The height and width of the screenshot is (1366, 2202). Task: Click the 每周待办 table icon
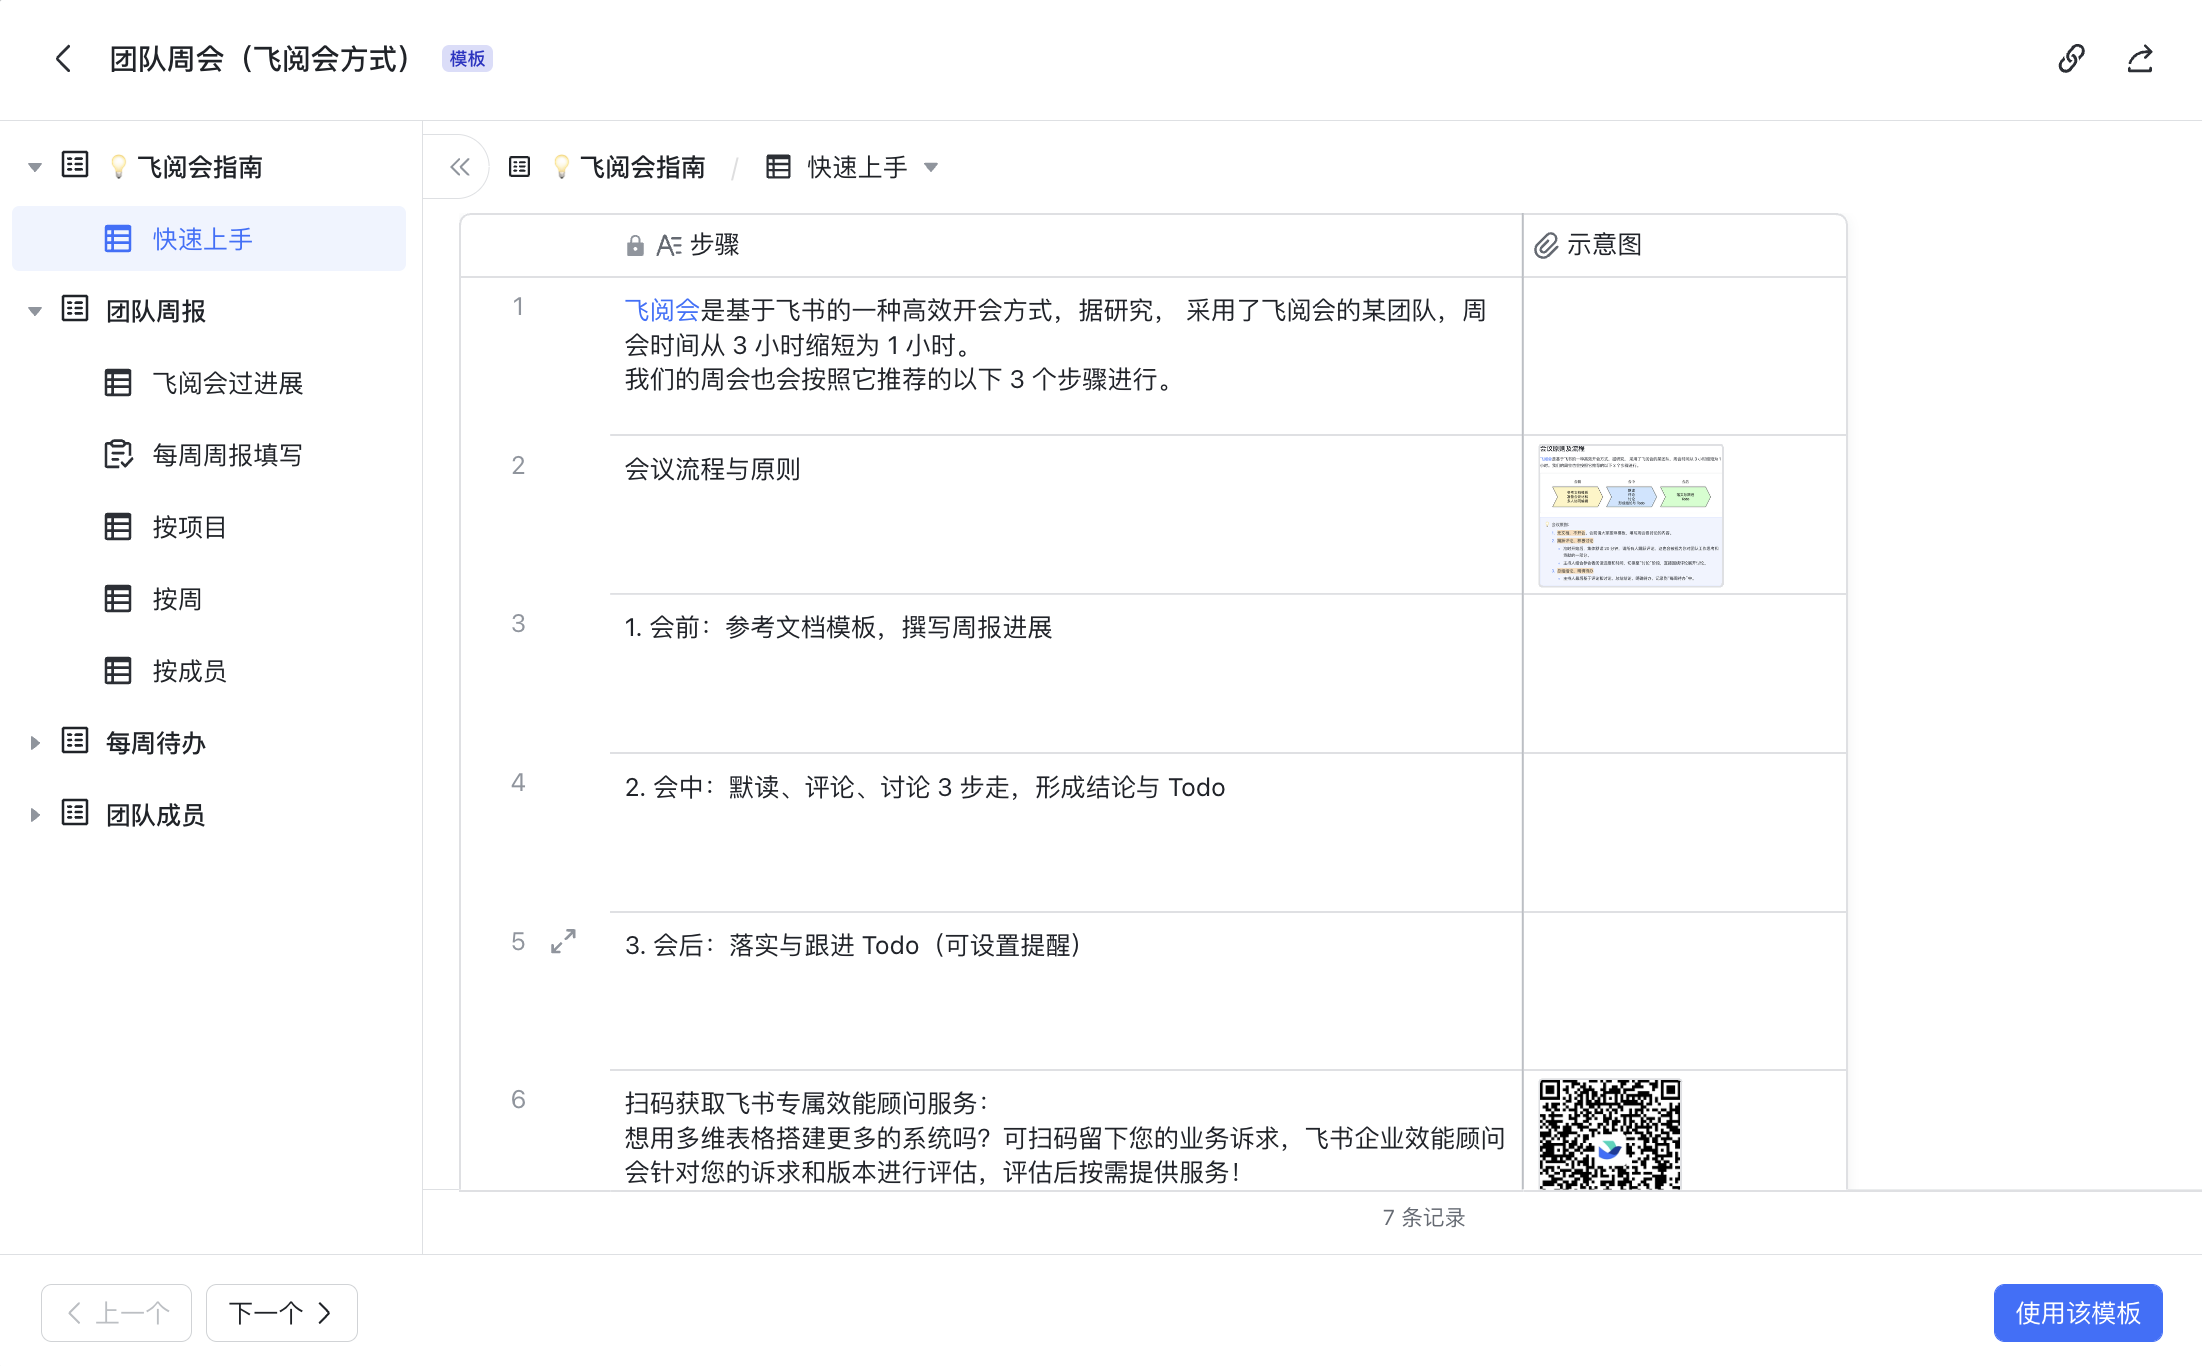point(75,741)
